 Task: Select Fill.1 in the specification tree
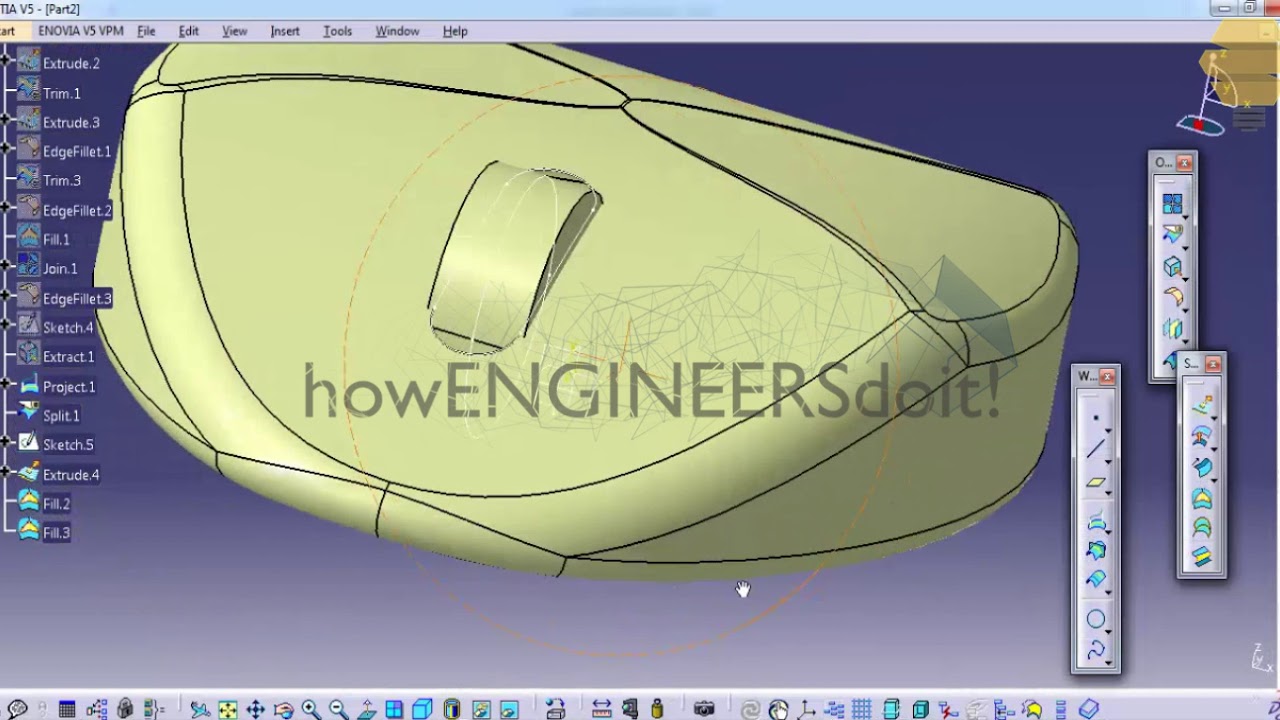56,239
